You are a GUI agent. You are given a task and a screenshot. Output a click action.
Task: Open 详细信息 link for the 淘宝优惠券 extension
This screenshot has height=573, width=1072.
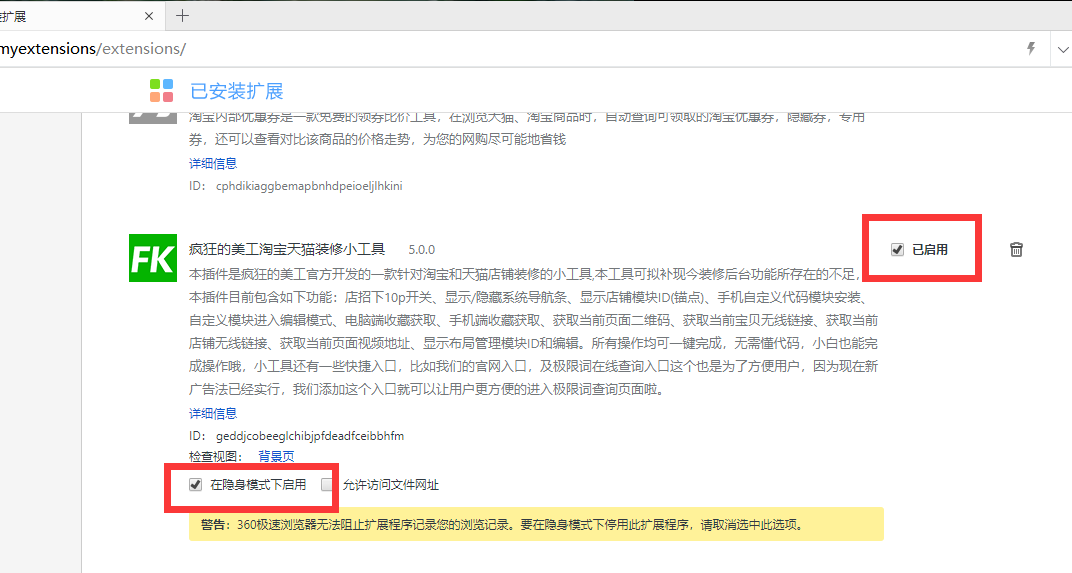click(x=213, y=163)
